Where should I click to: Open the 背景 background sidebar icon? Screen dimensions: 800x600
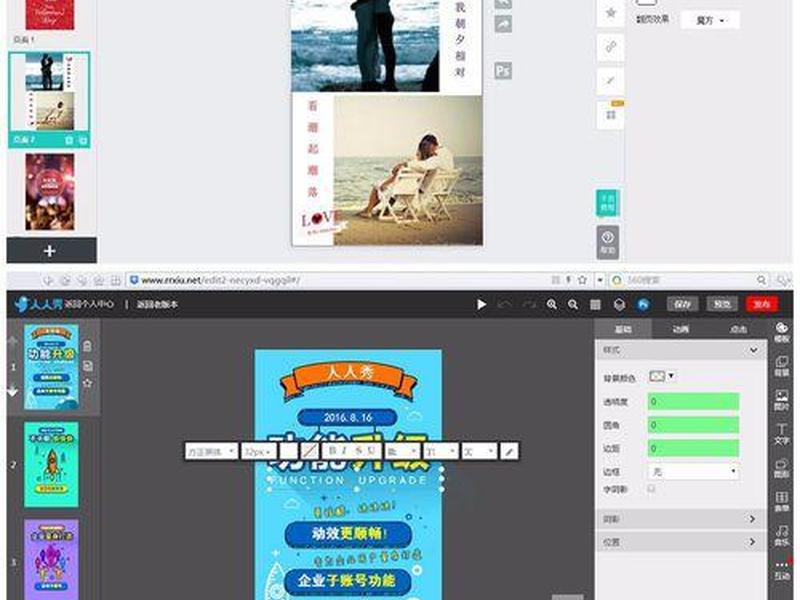click(782, 366)
